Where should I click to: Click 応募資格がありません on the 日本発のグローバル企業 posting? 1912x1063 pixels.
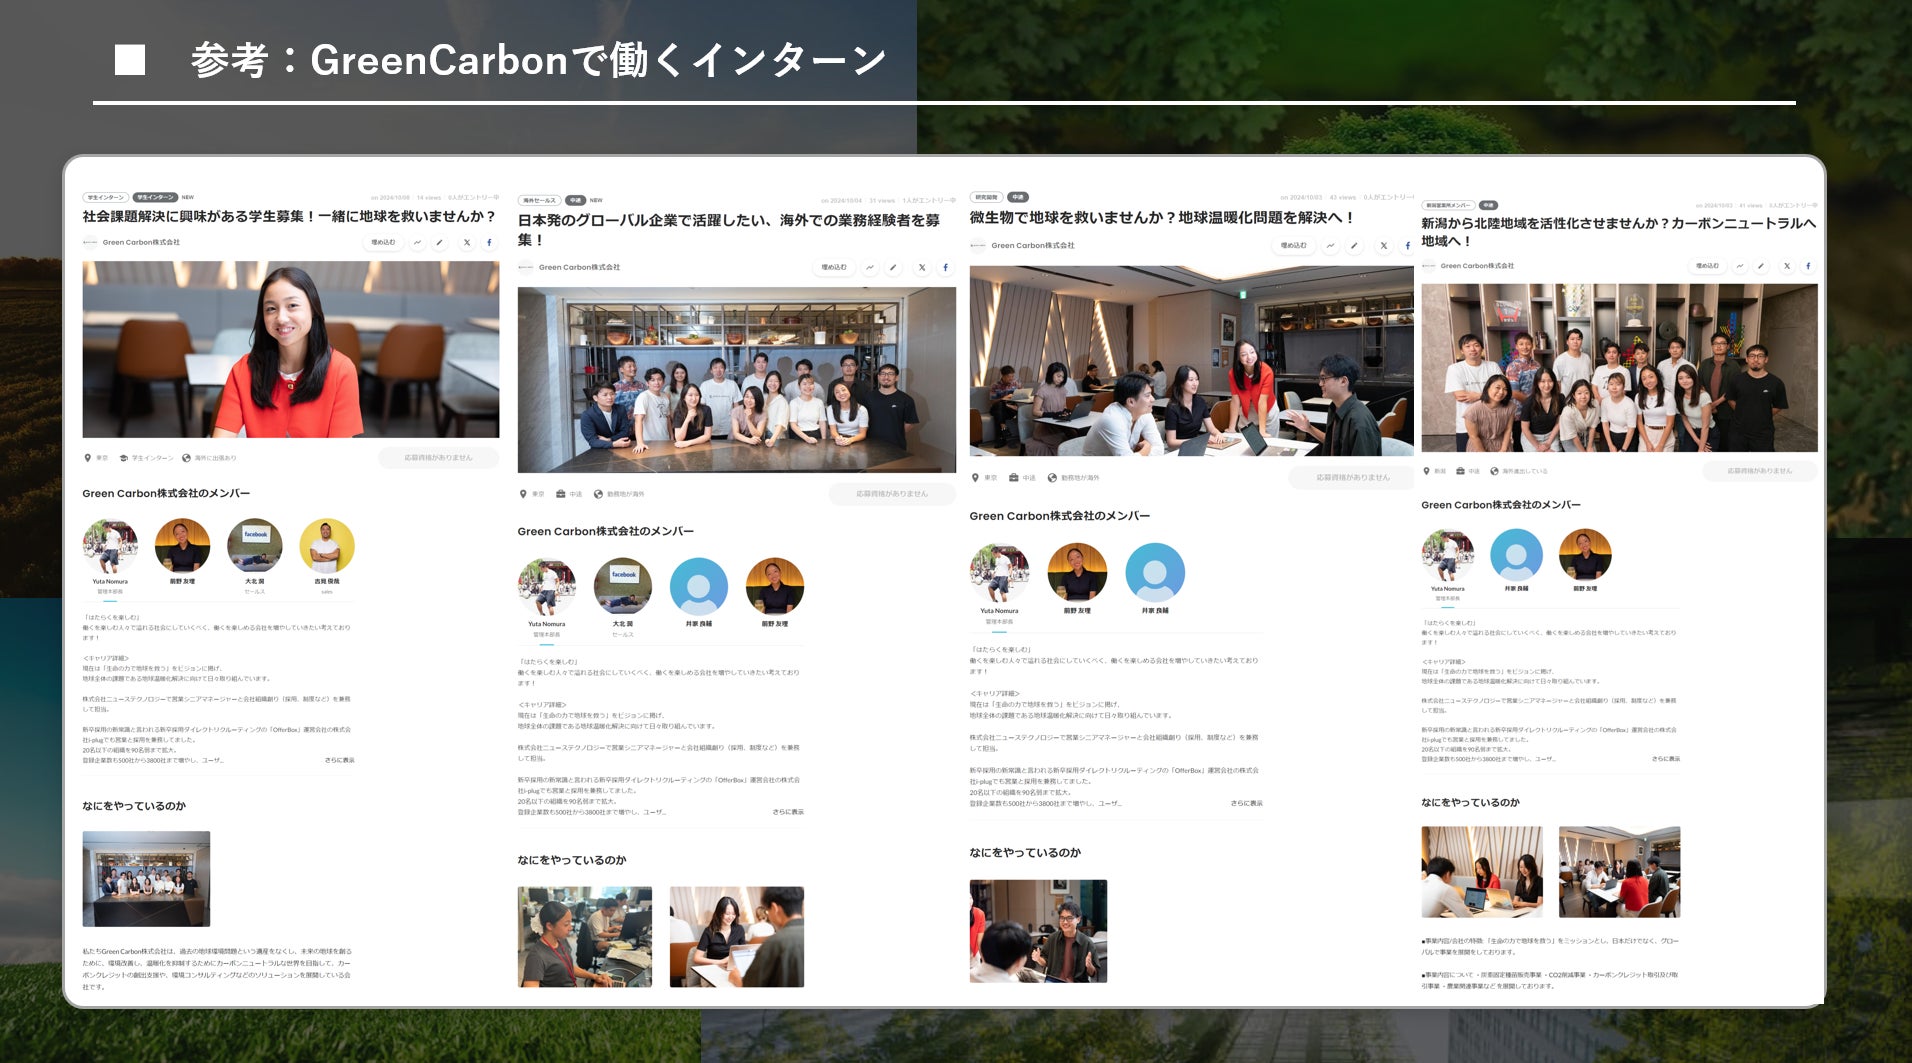coord(892,494)
